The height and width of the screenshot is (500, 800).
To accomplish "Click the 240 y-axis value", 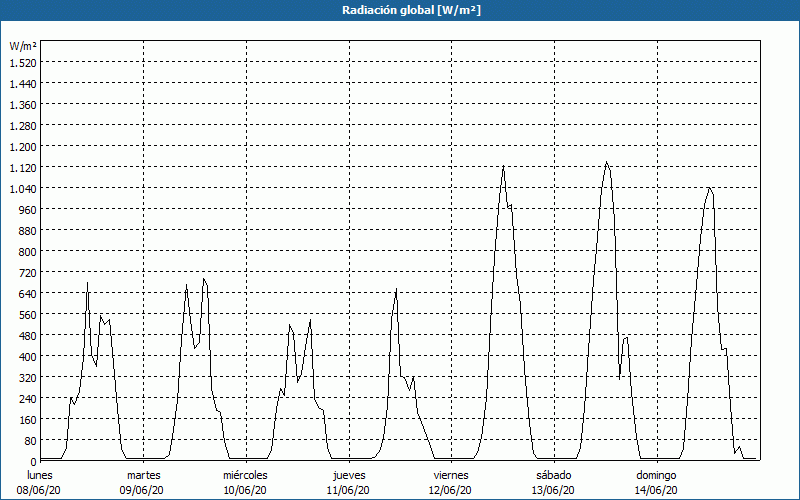I will (x=27, y=398).
